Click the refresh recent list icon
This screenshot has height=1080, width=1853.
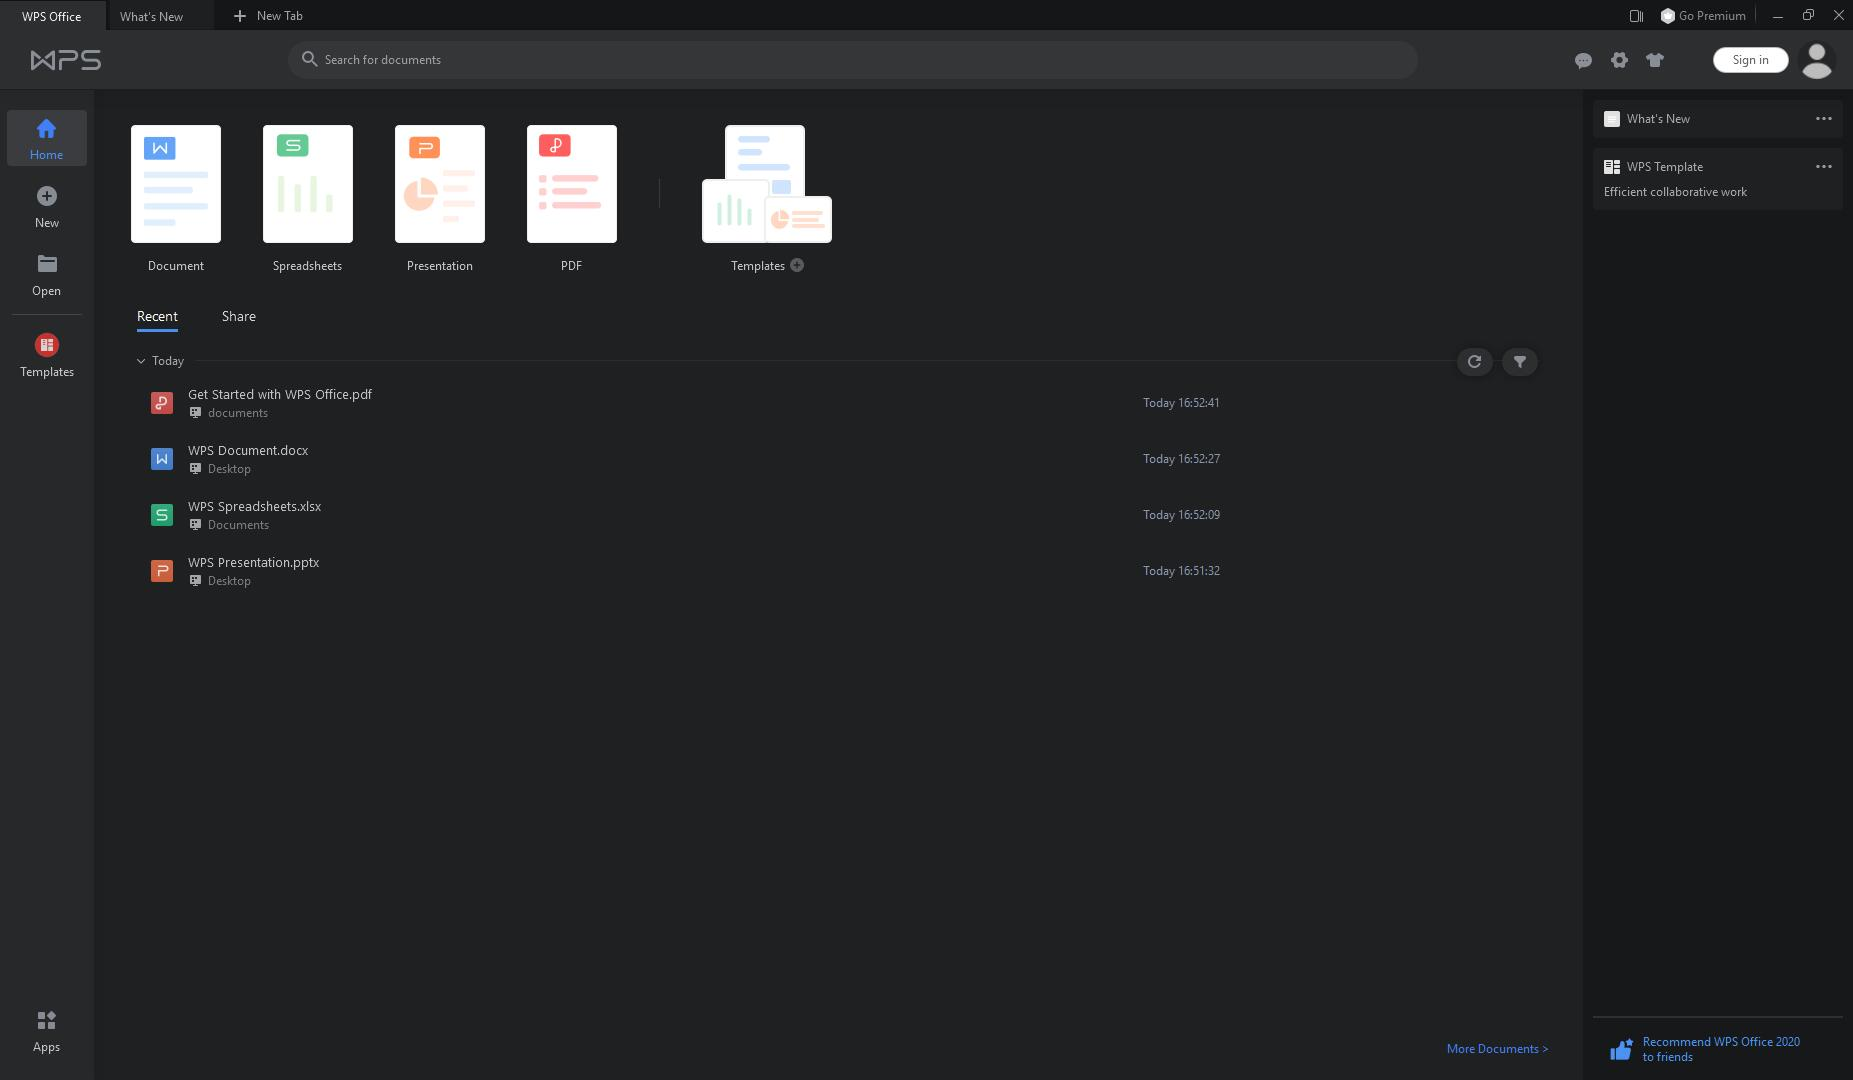point(1474,362)
